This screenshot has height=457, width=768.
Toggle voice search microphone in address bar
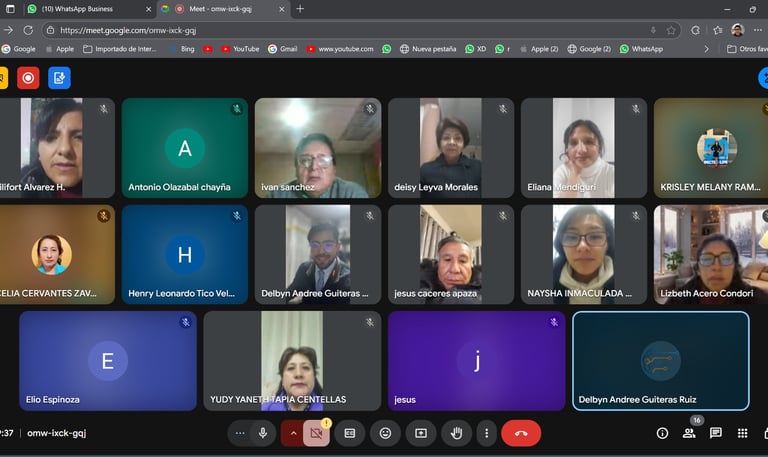coord(653,30)
